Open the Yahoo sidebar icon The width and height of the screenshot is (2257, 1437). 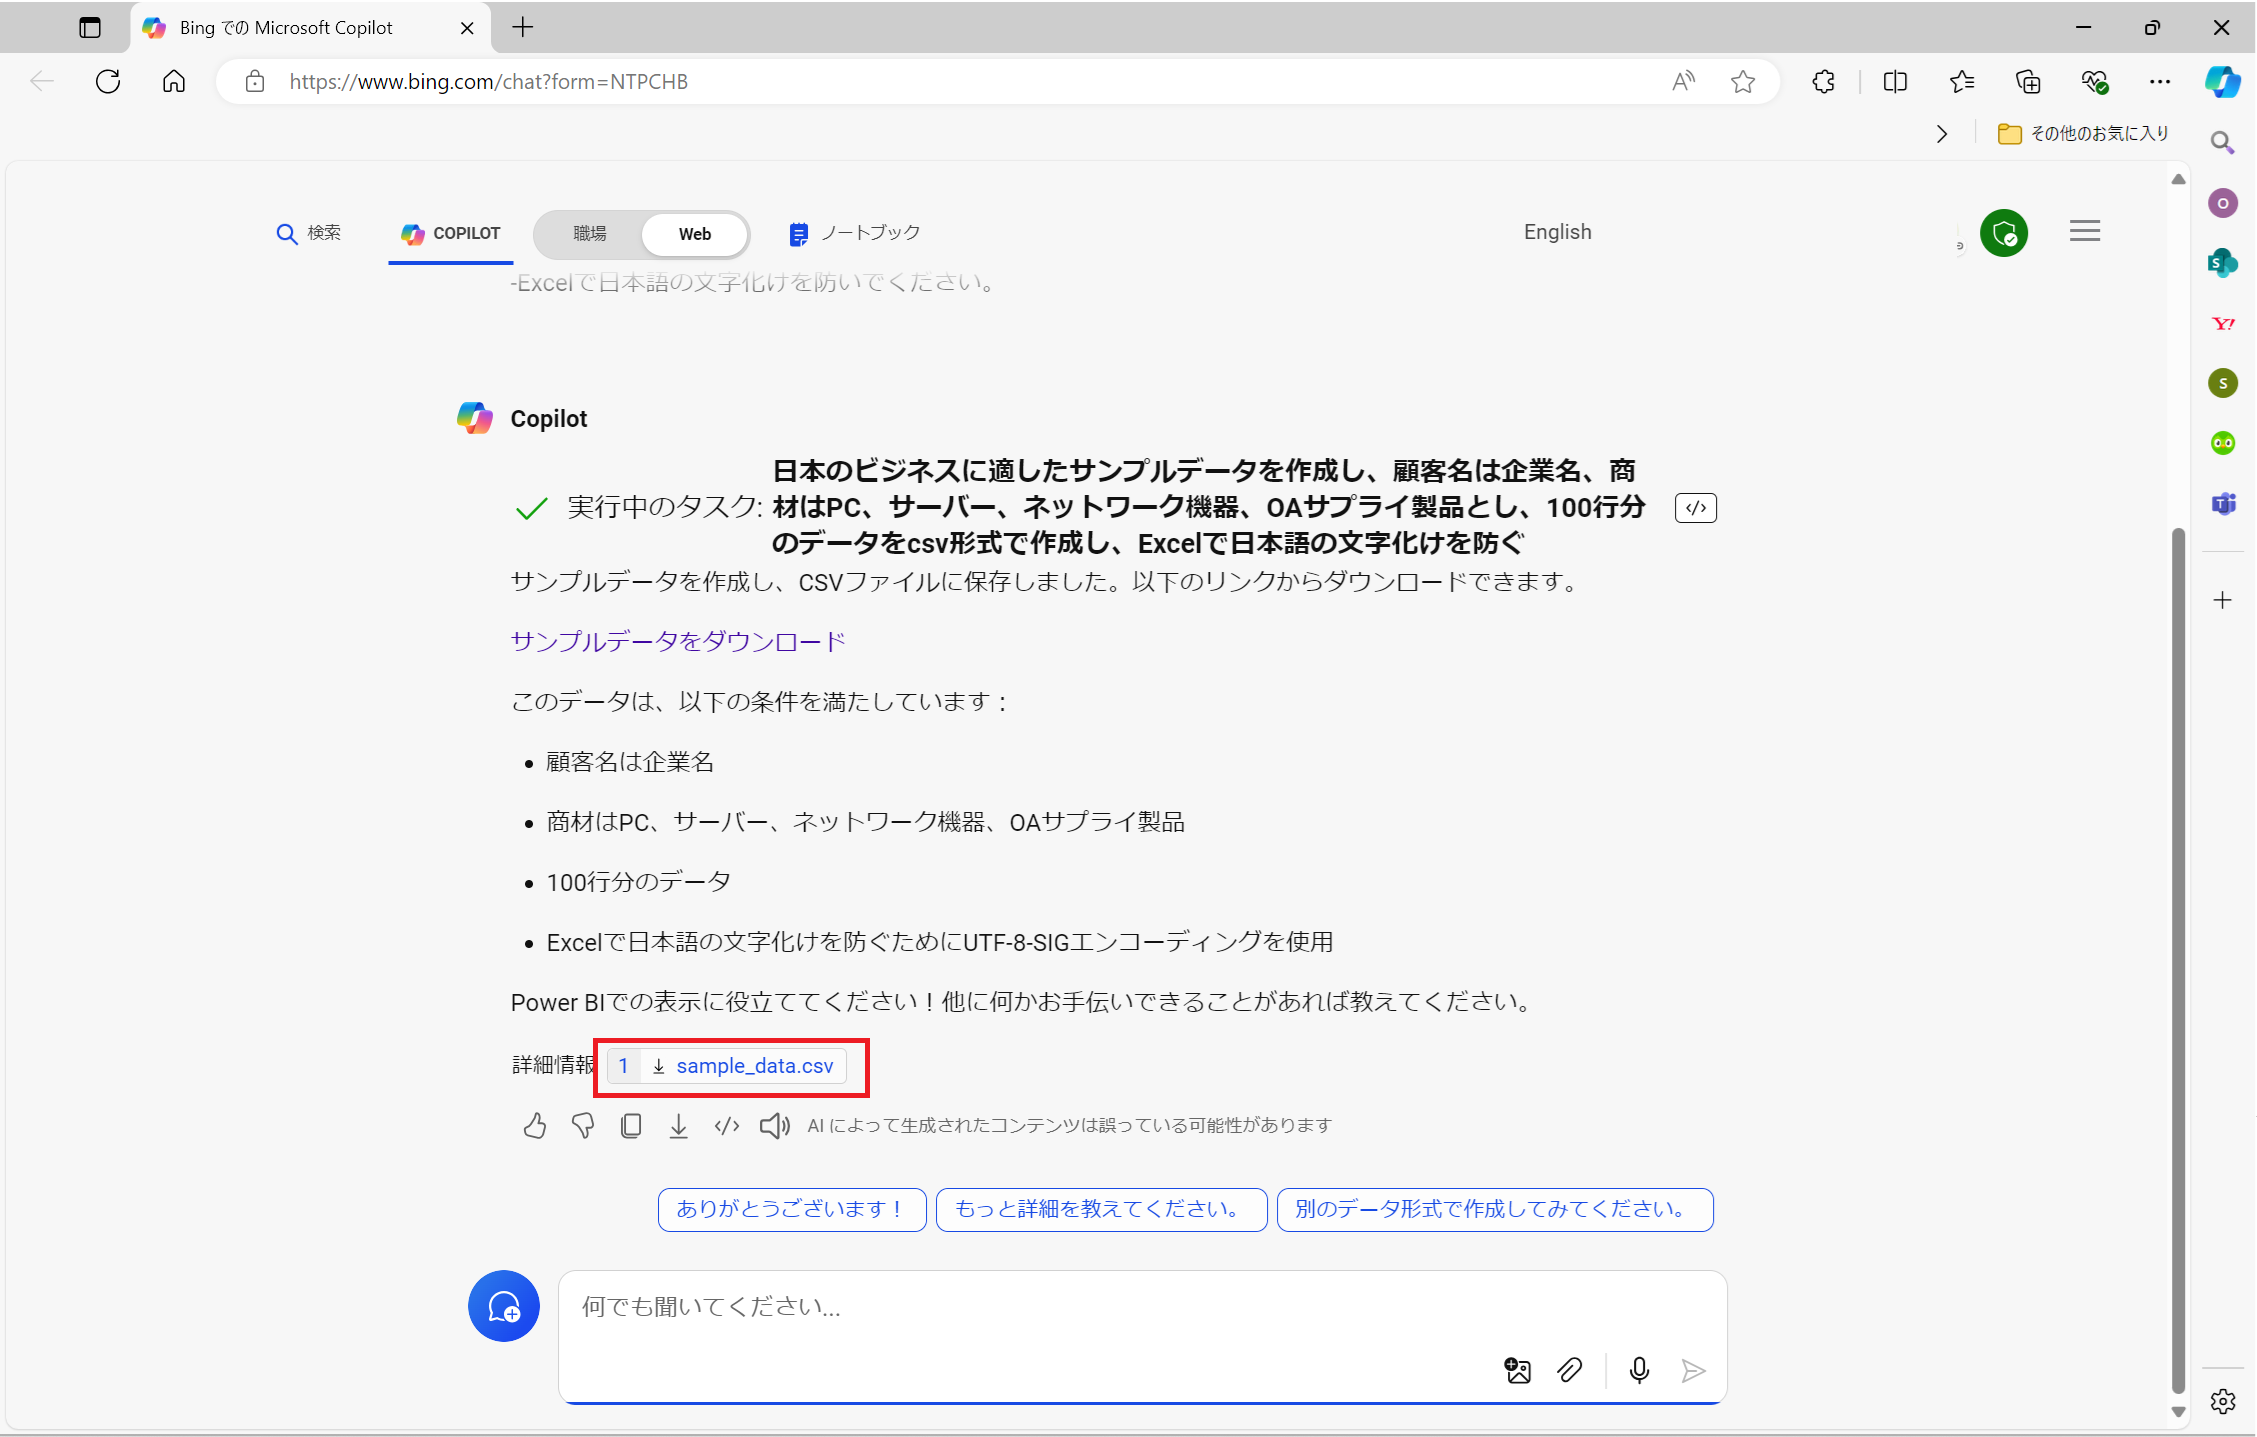coord(2223,323)
